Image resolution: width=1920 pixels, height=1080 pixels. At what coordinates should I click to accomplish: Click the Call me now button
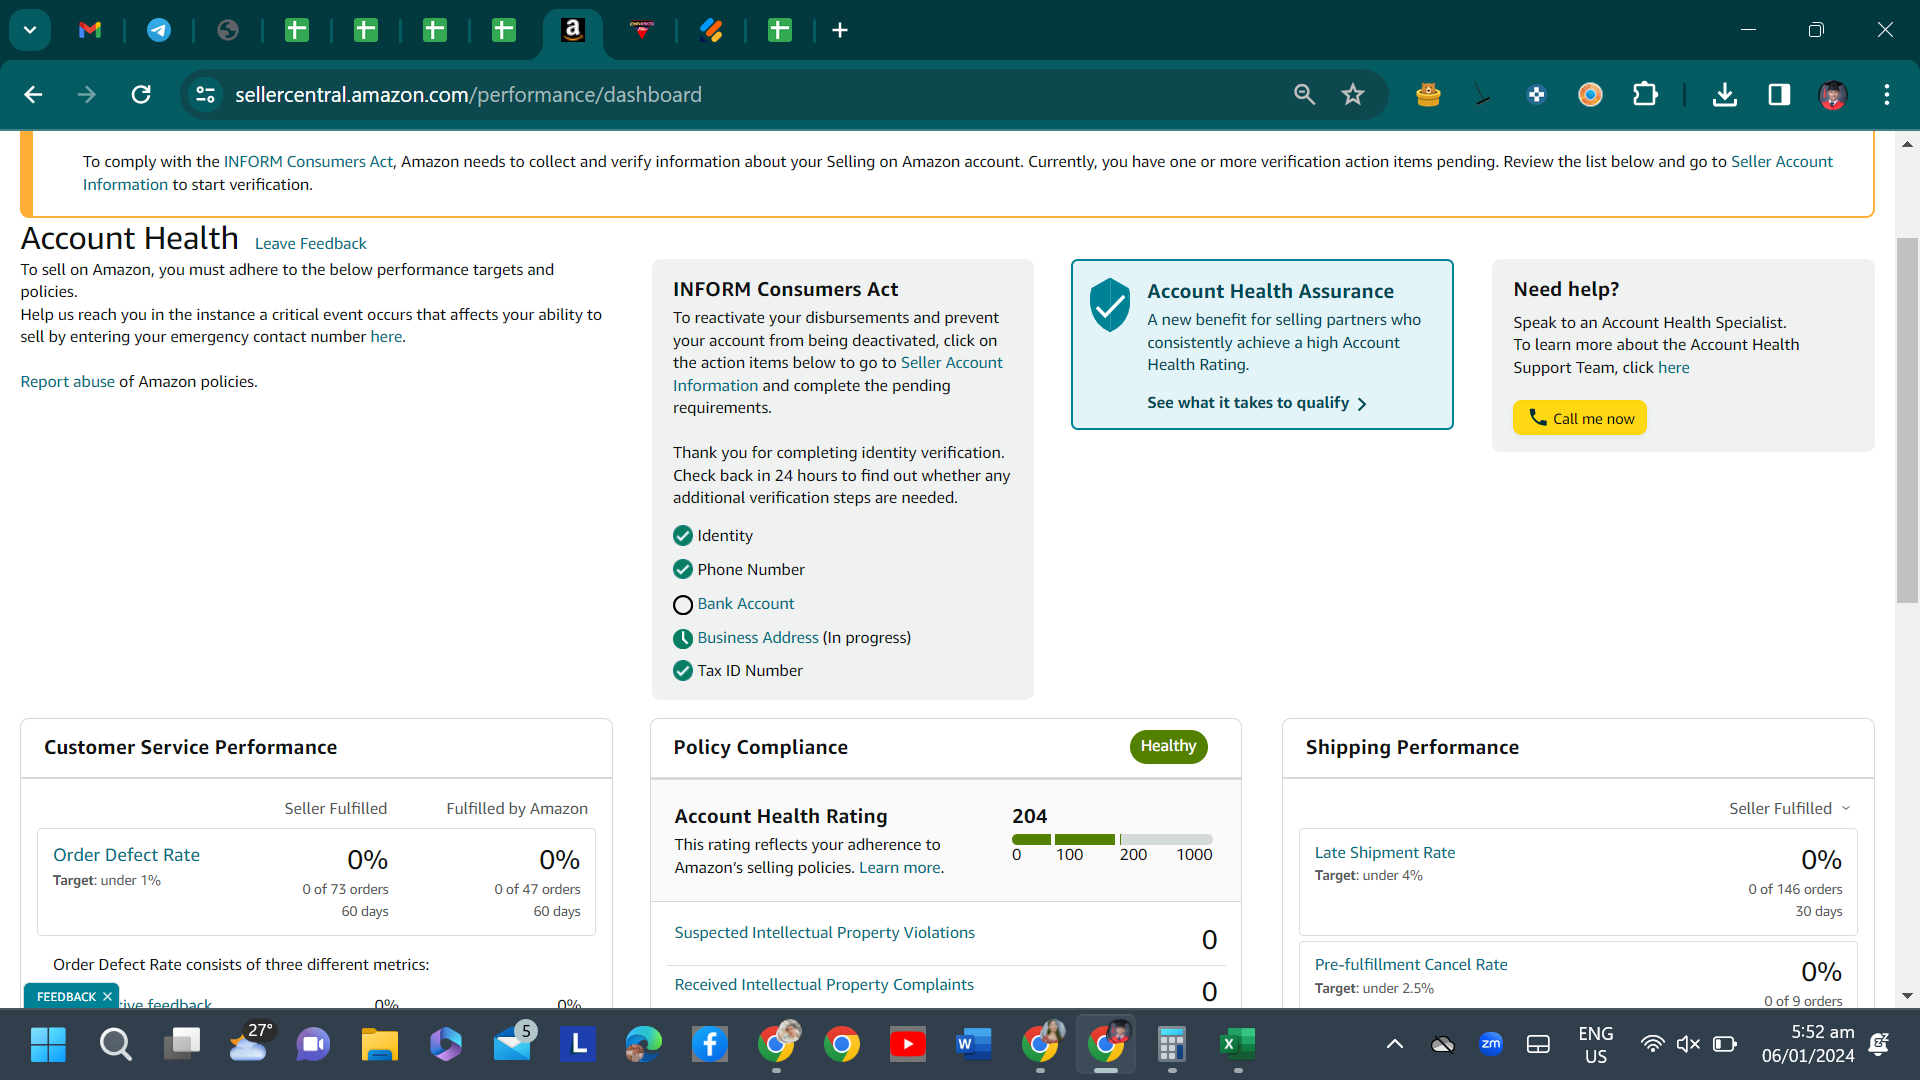click(x=1580, y=418)
